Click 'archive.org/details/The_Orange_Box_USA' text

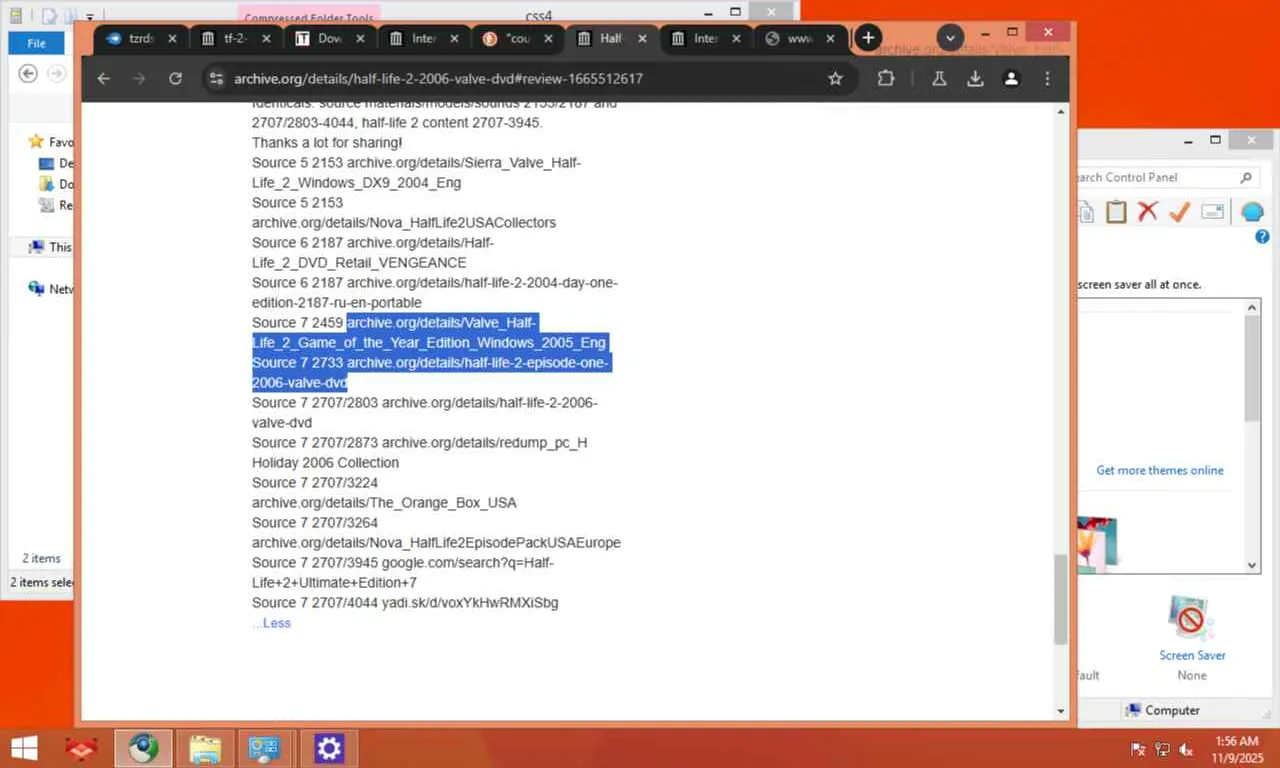[x=384, y=503]
